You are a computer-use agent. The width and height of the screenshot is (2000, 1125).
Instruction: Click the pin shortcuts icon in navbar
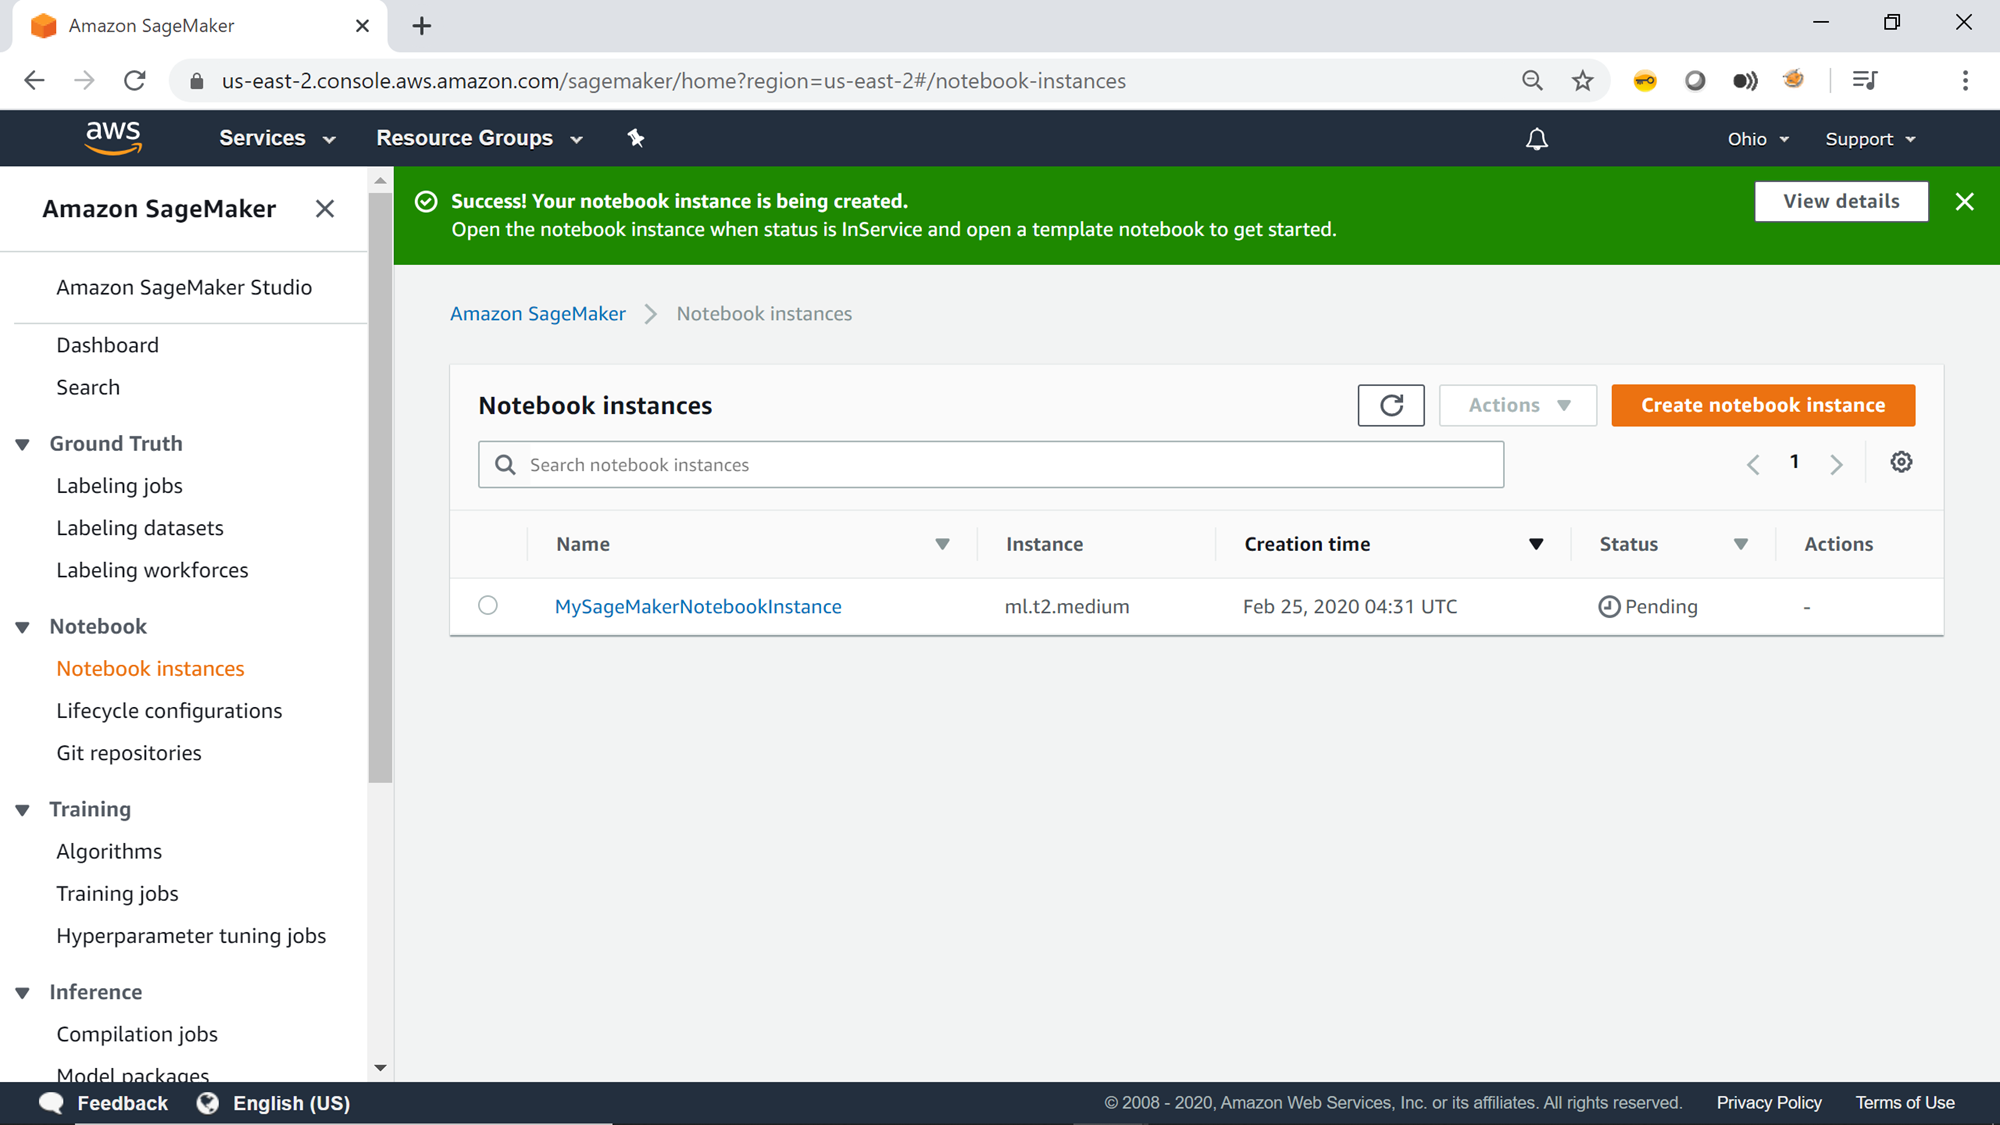(636, 138)
